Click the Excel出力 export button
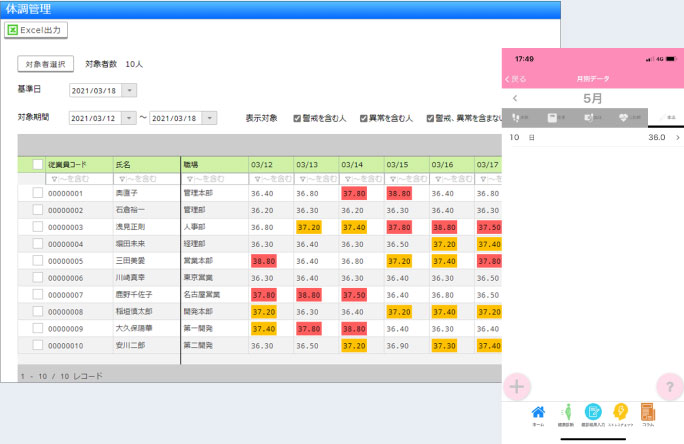The height and width of the screenshot is (444, 684). [35, 30]
